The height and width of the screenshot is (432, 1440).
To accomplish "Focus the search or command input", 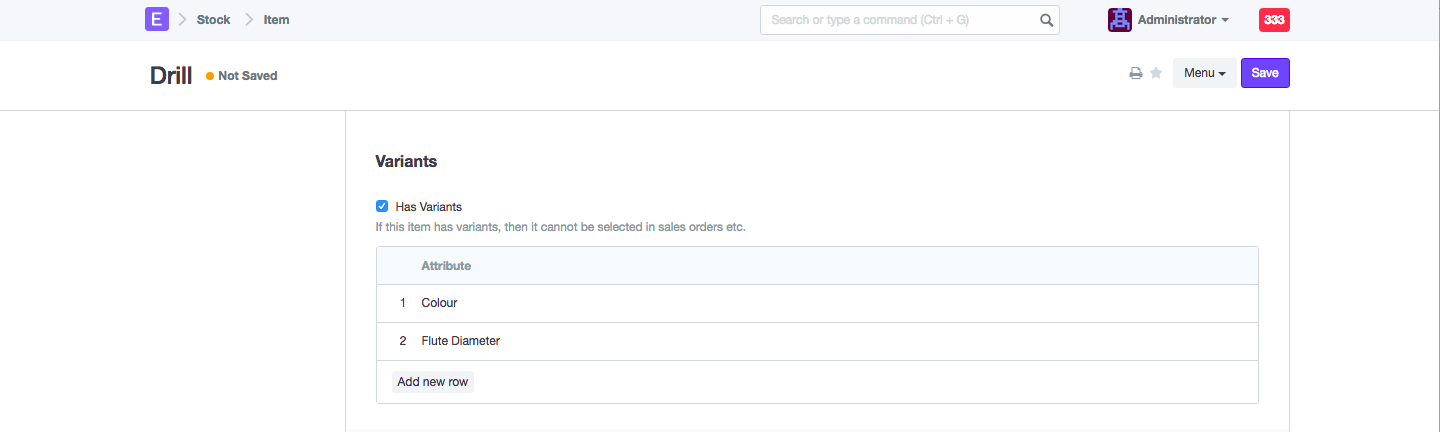I will tap(900, 20).
